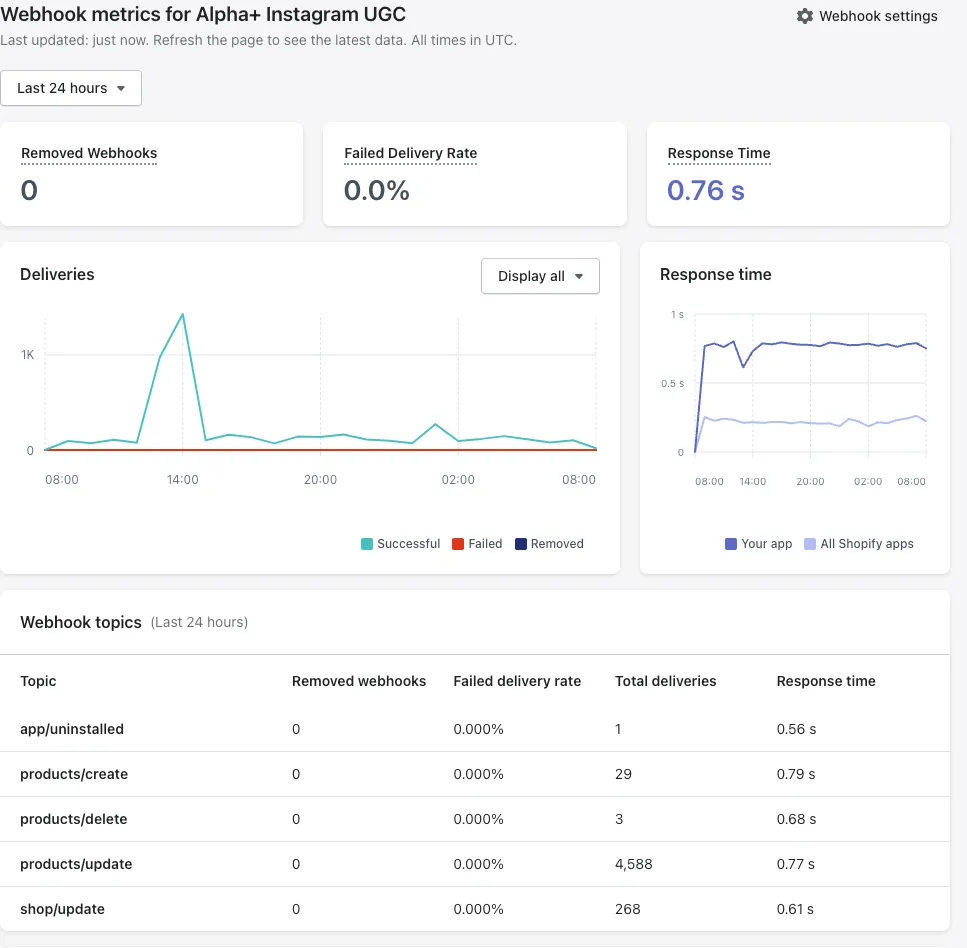Click the Deliveries chart peak near 14:00
The height and width of the screenshot is (948, 967).
pos(182,315)
